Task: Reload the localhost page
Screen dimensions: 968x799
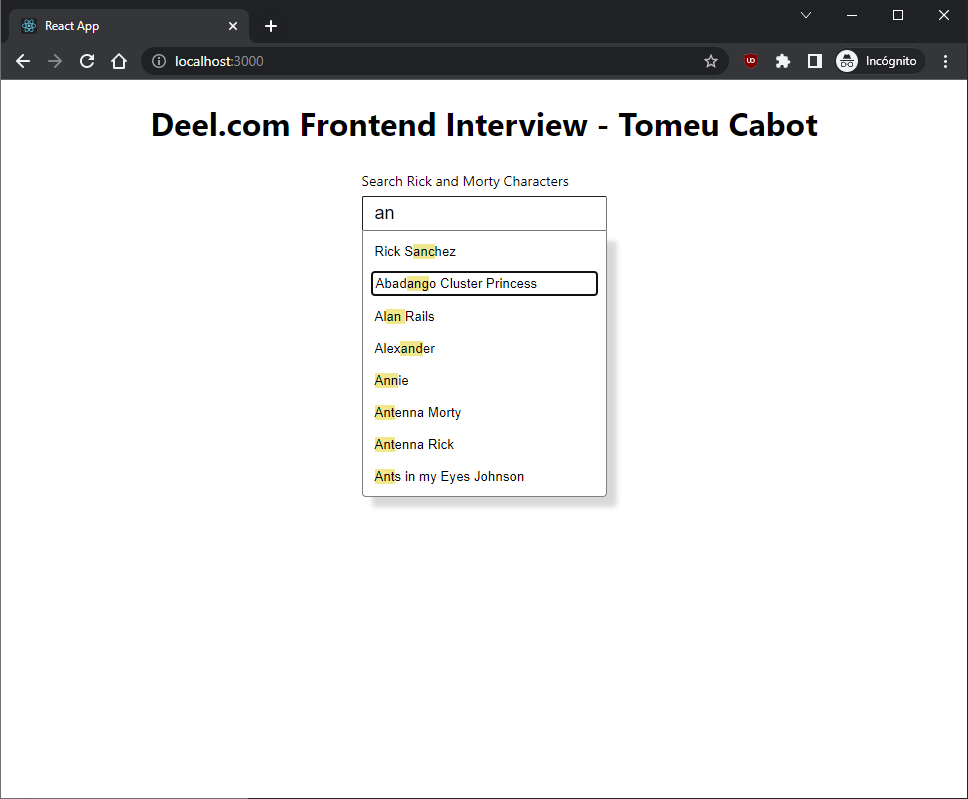Action: click(x=87, y=61)
